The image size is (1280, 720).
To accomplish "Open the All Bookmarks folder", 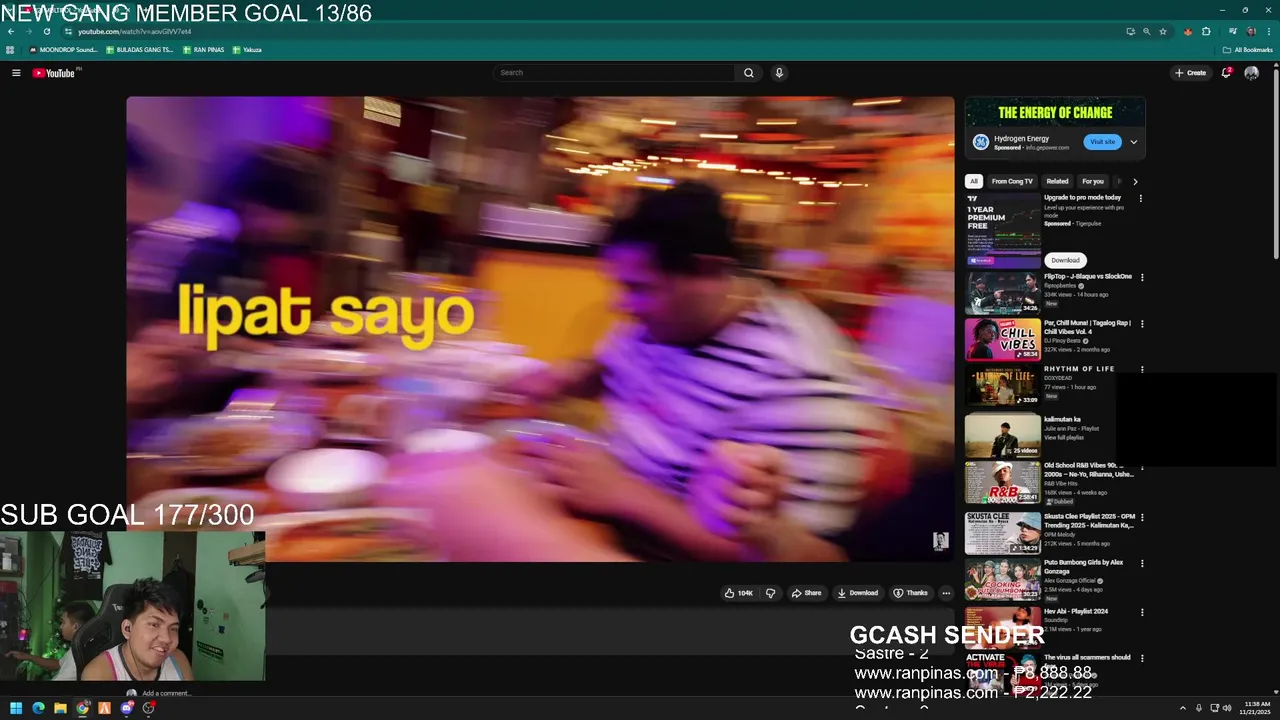I will [1247, 50].
